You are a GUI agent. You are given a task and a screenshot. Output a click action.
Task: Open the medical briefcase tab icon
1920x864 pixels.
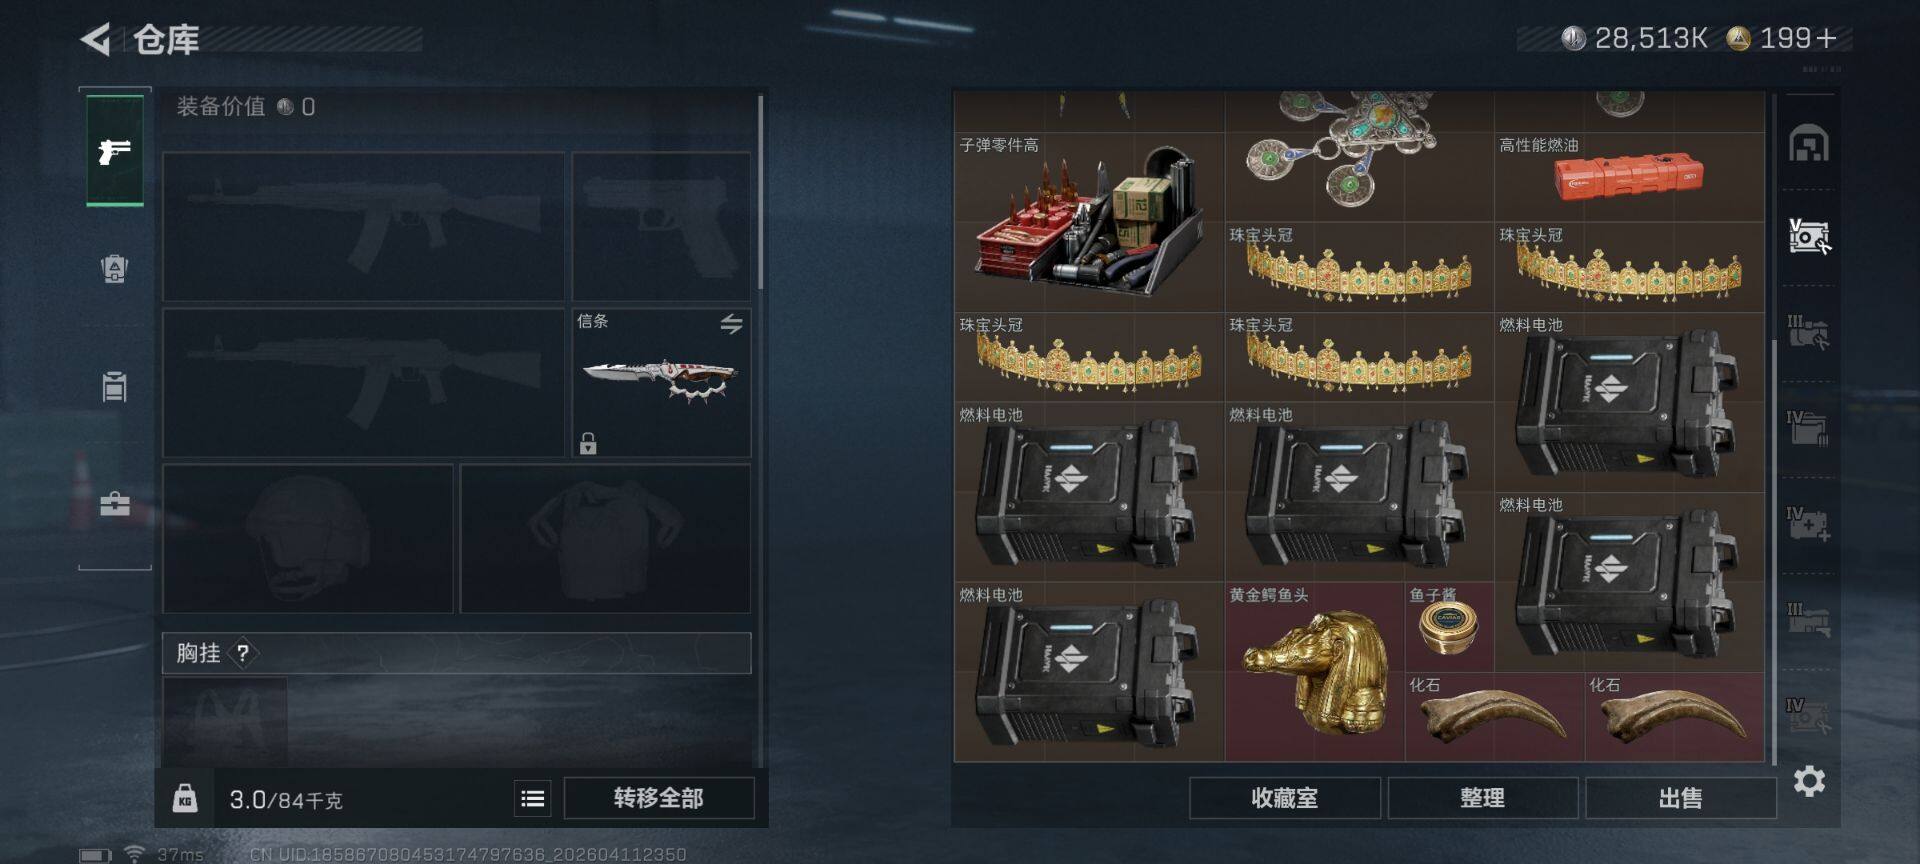pyautogui.click(x=115, y=503)
